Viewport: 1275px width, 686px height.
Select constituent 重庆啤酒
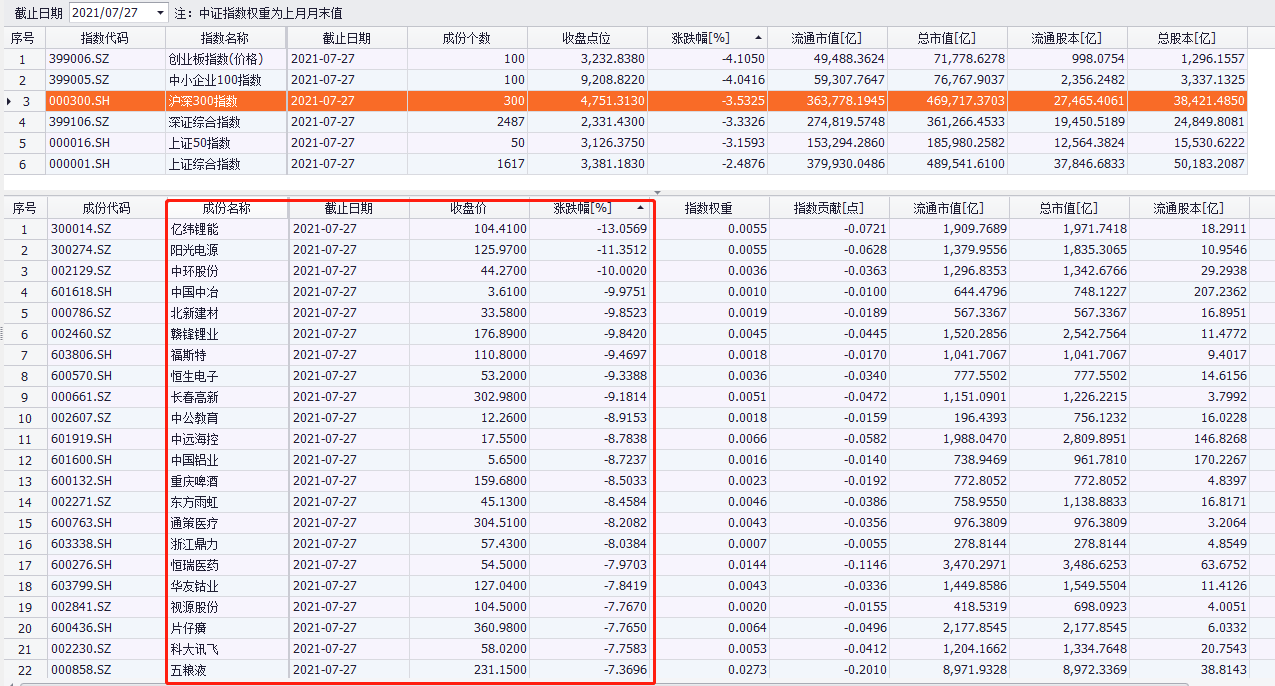coord(194,481)
